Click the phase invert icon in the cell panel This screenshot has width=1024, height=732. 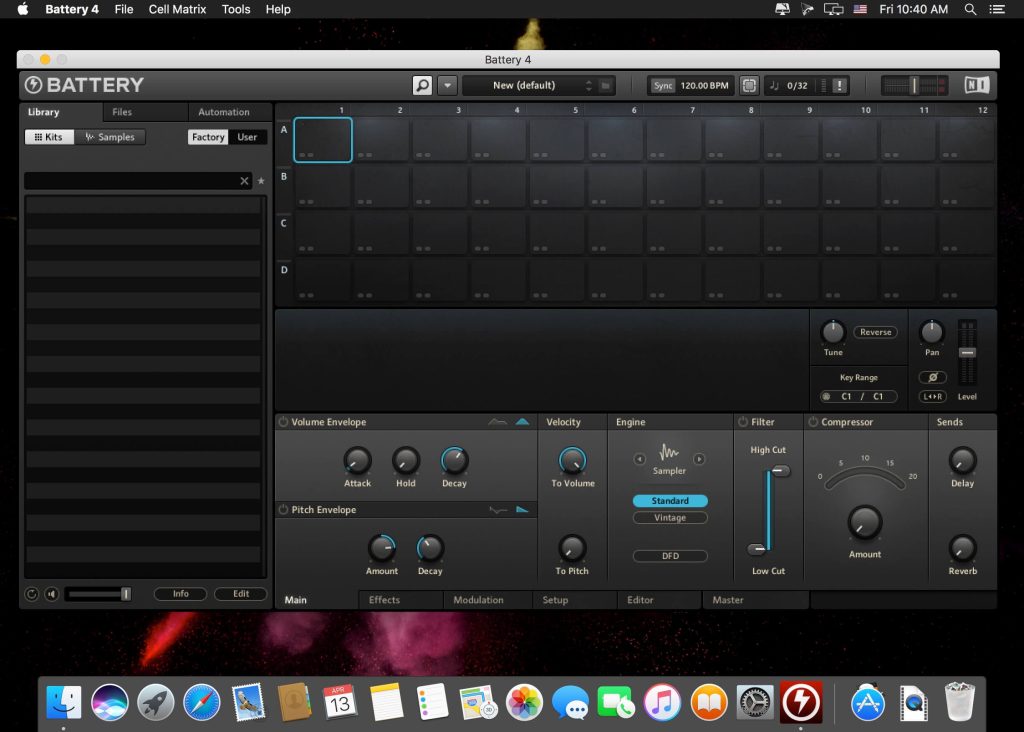934,377
